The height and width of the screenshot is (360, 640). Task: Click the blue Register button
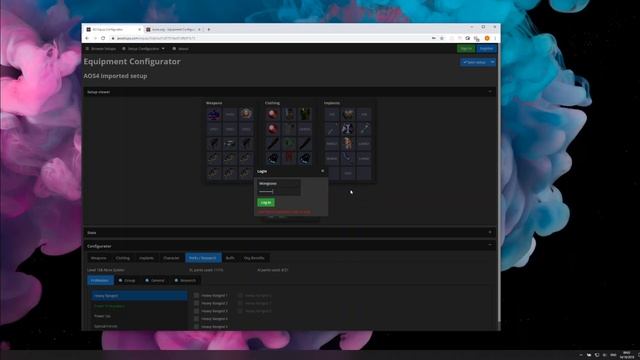click(x=486, y=49)
